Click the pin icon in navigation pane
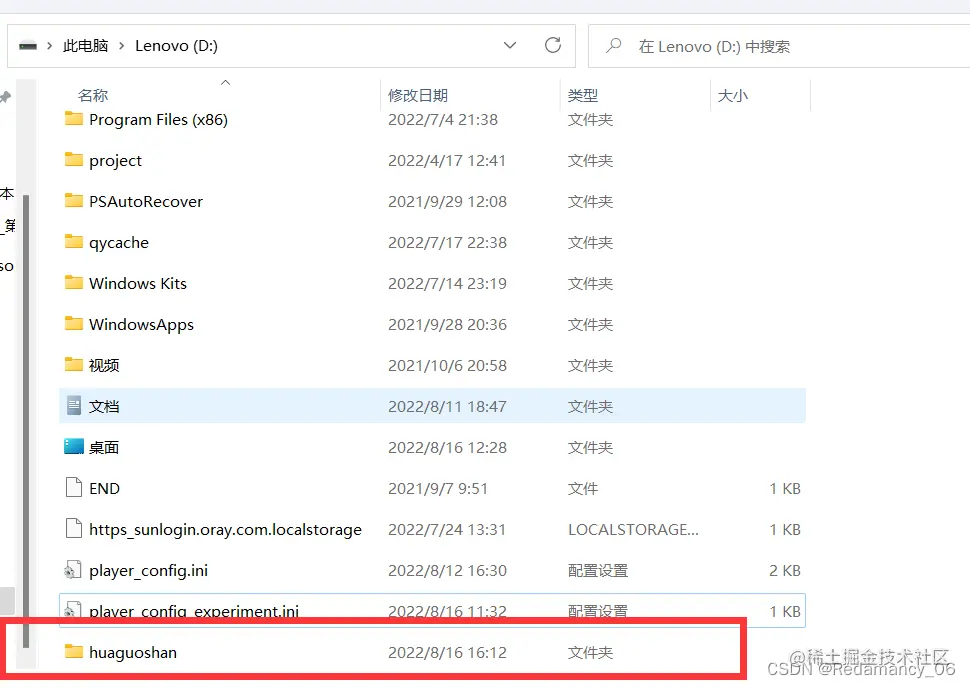 pyautogui.click(x=6, y=97)
